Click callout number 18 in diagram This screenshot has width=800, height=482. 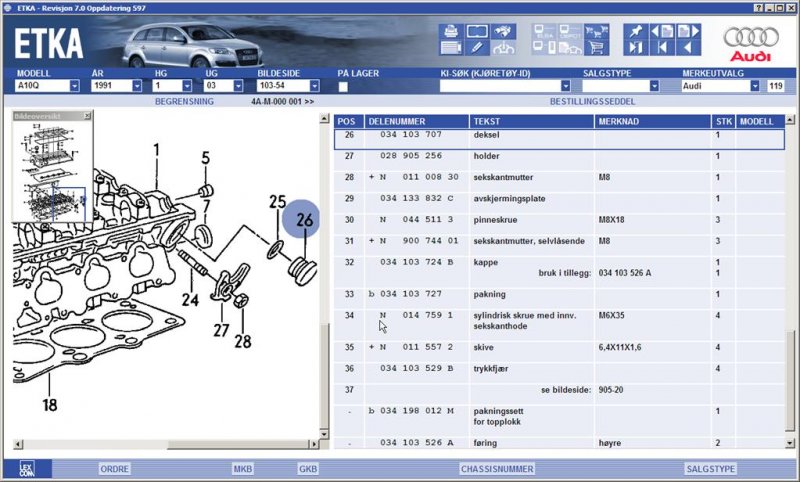coord(49,405)
